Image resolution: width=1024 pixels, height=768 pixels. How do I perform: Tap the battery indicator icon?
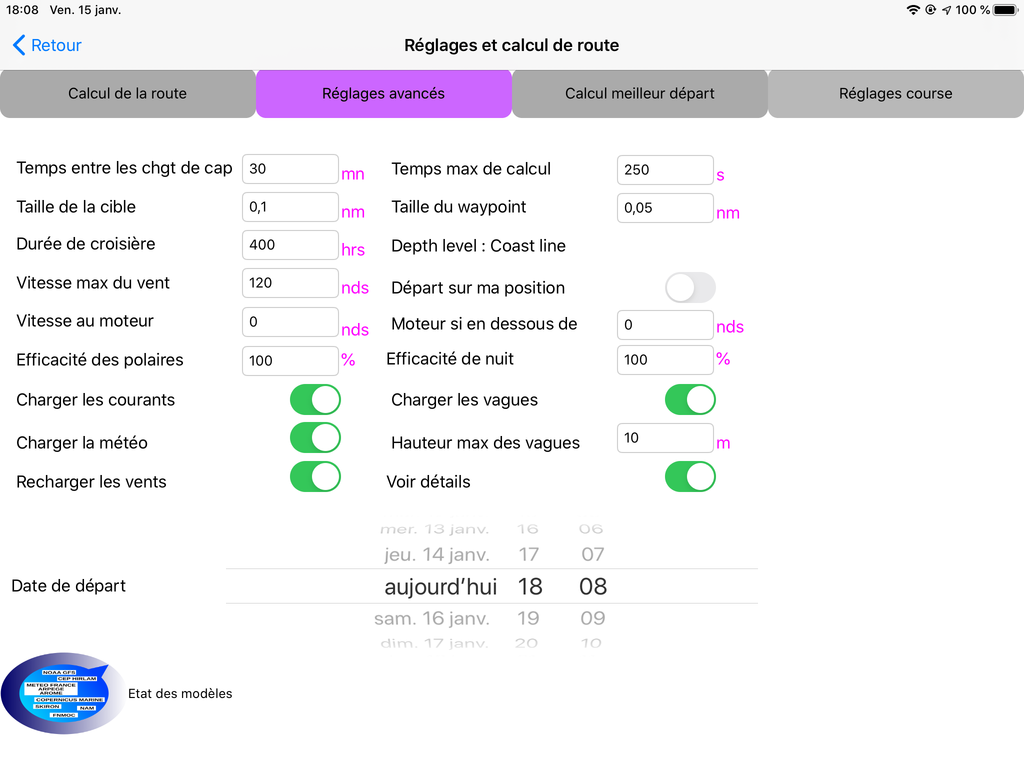tap(1006, 10)
